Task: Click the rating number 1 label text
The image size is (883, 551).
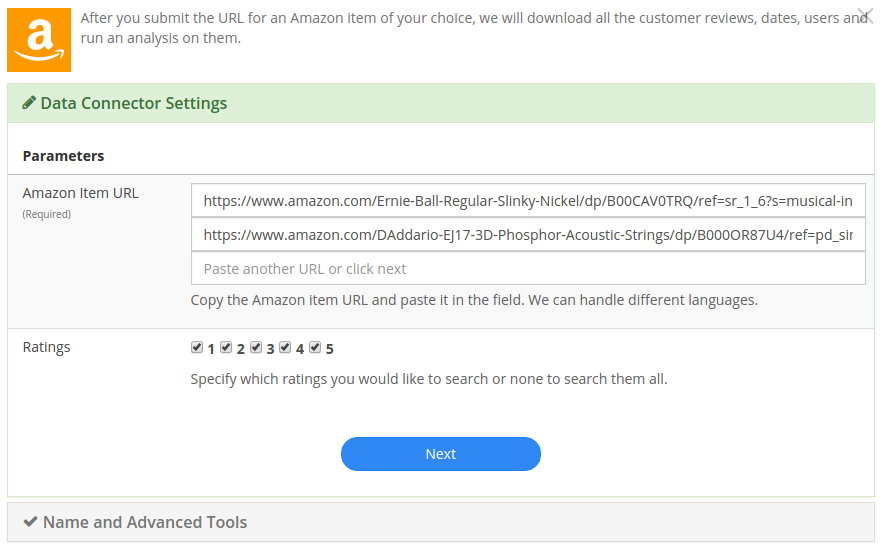Action: (211, 349)
